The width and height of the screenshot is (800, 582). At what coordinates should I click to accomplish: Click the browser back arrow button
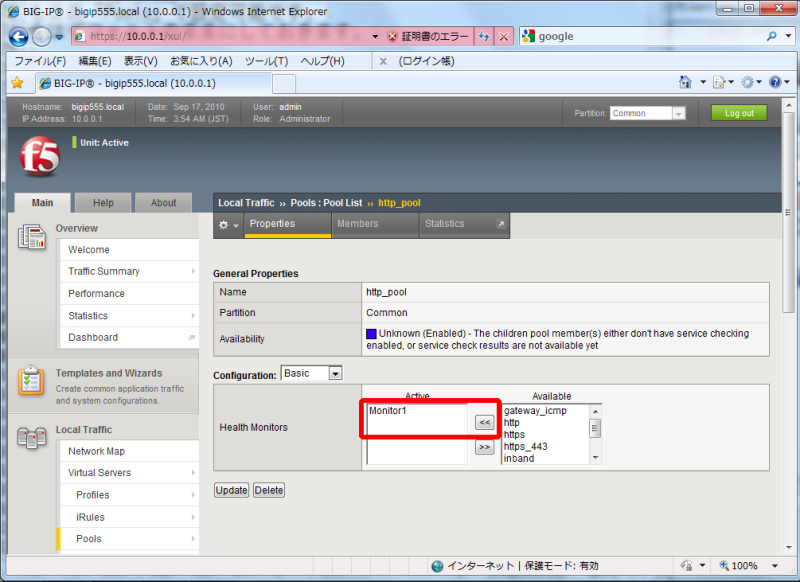tap(18, 36)
